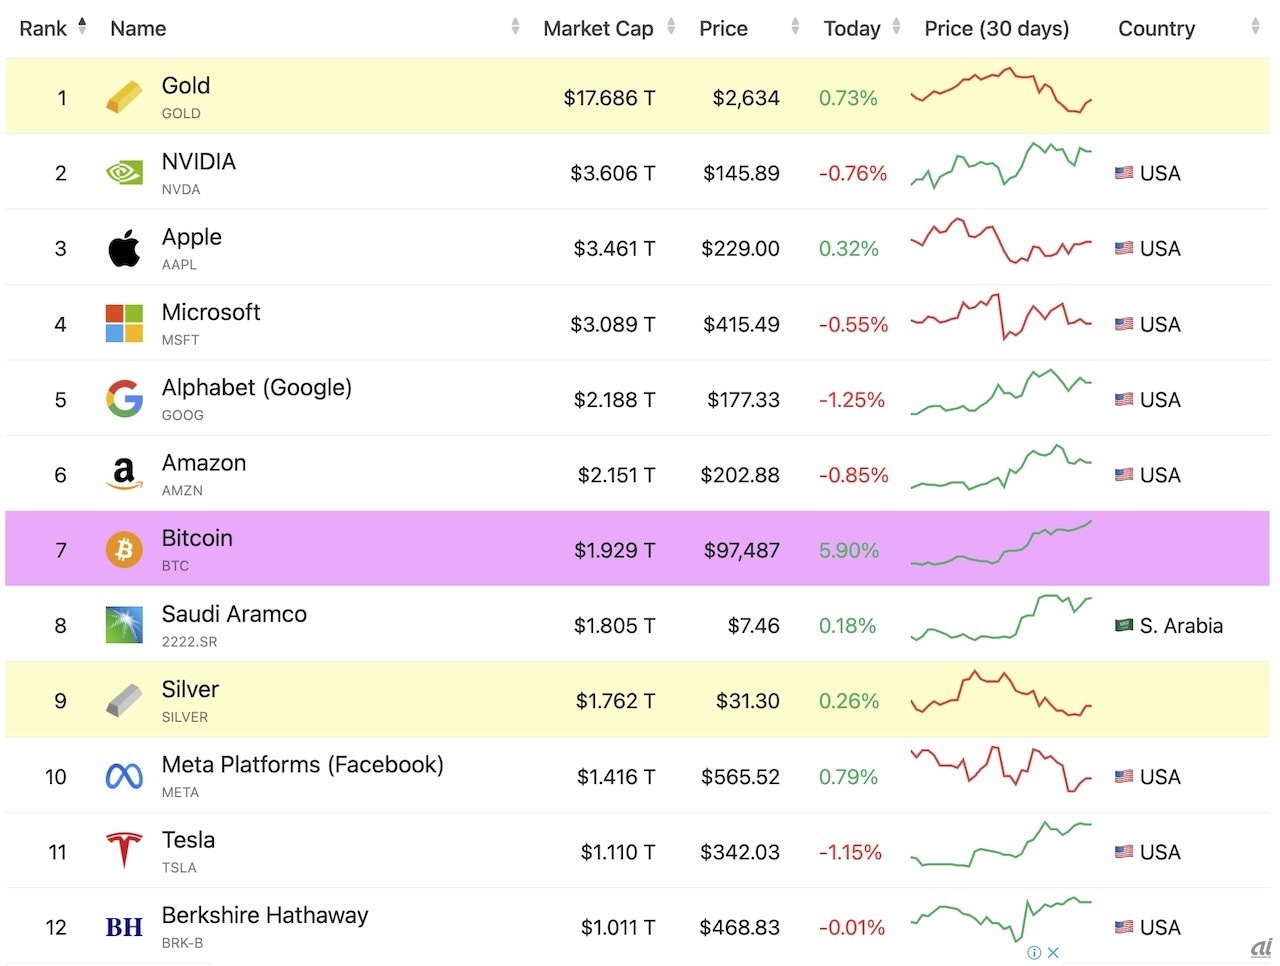Open the Berkshire Hathaway company link
The width and height of the screenshot is (1280, 966).
point(265,916)
